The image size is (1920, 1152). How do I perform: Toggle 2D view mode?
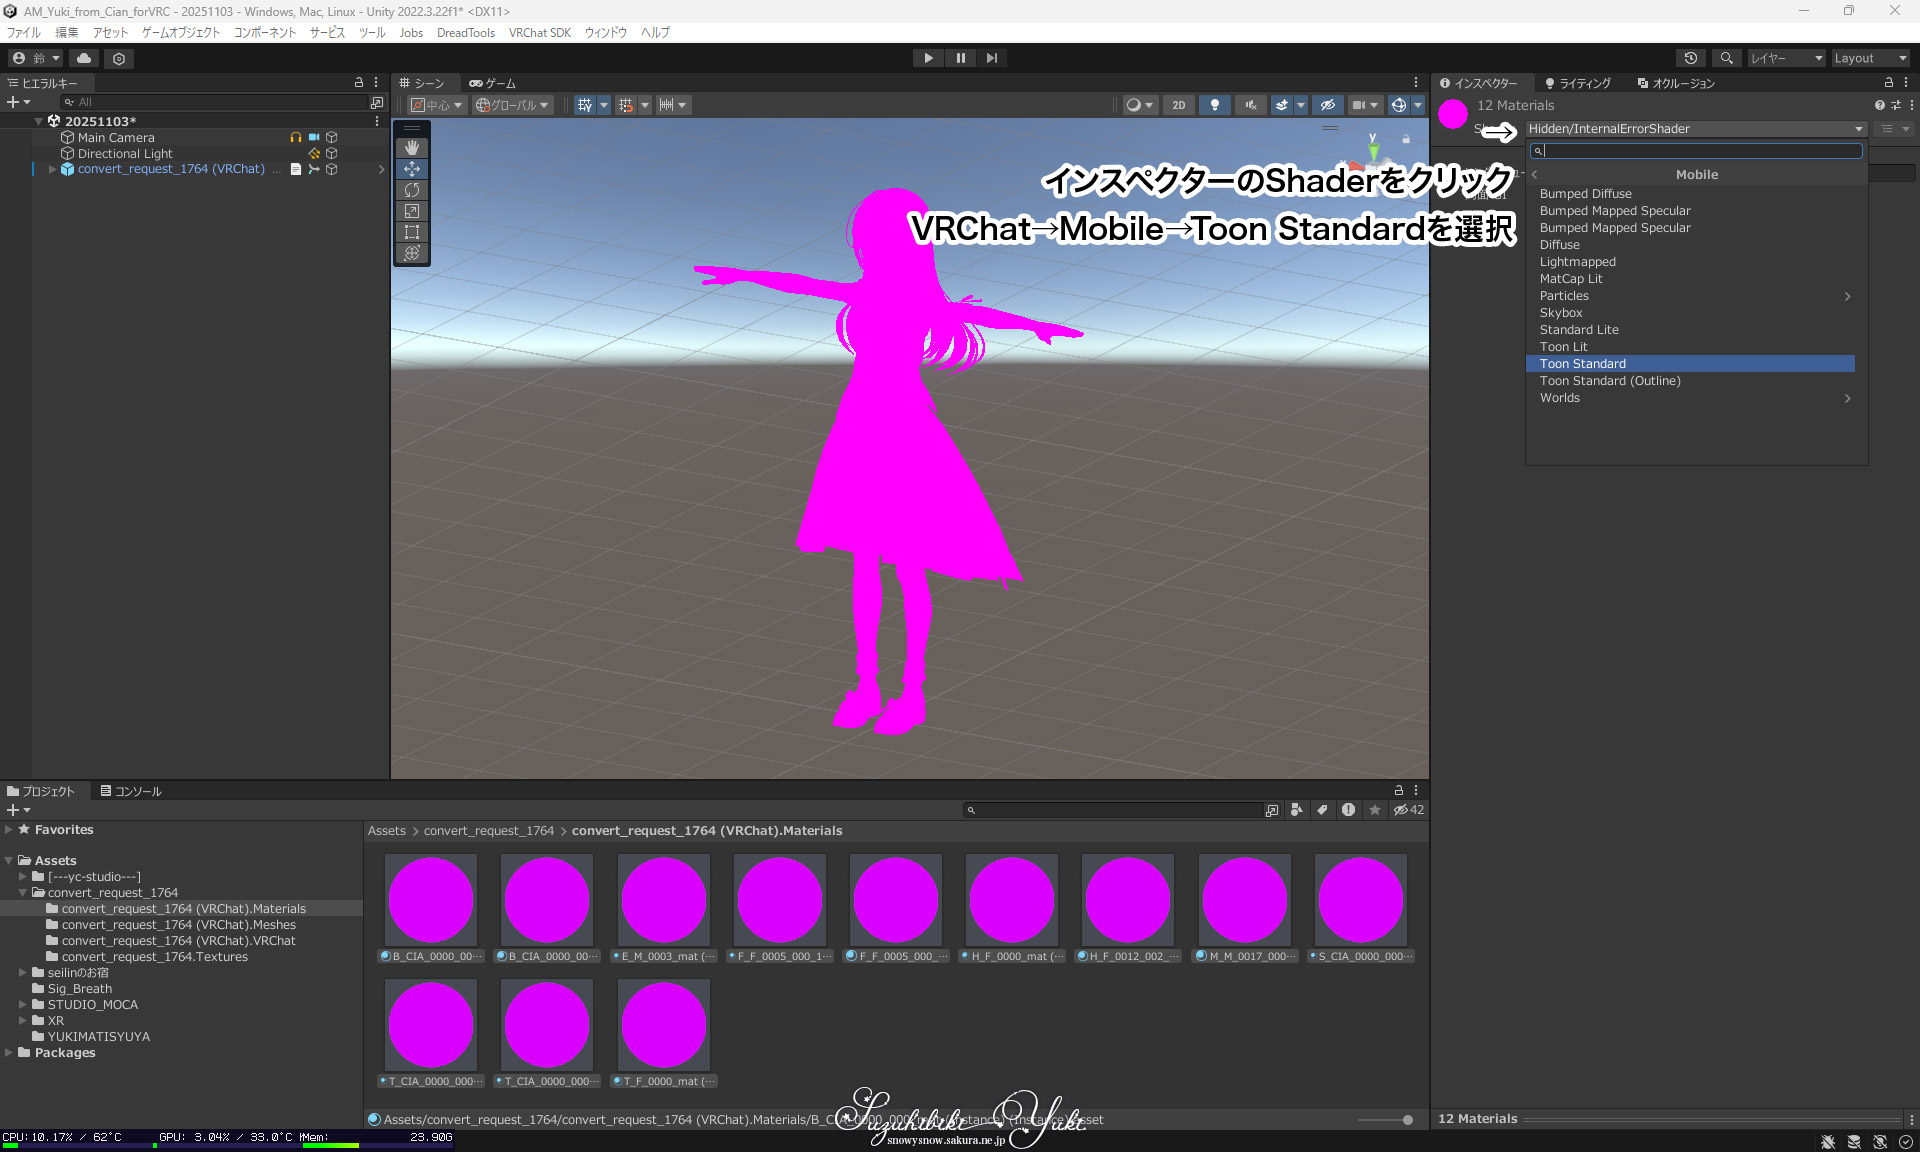click(1178, 105)
